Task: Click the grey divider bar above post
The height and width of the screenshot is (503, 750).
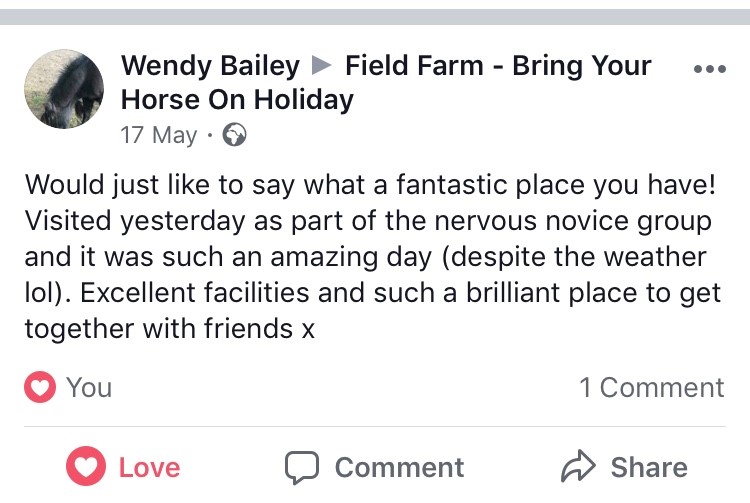Action: tap(375, 17)
